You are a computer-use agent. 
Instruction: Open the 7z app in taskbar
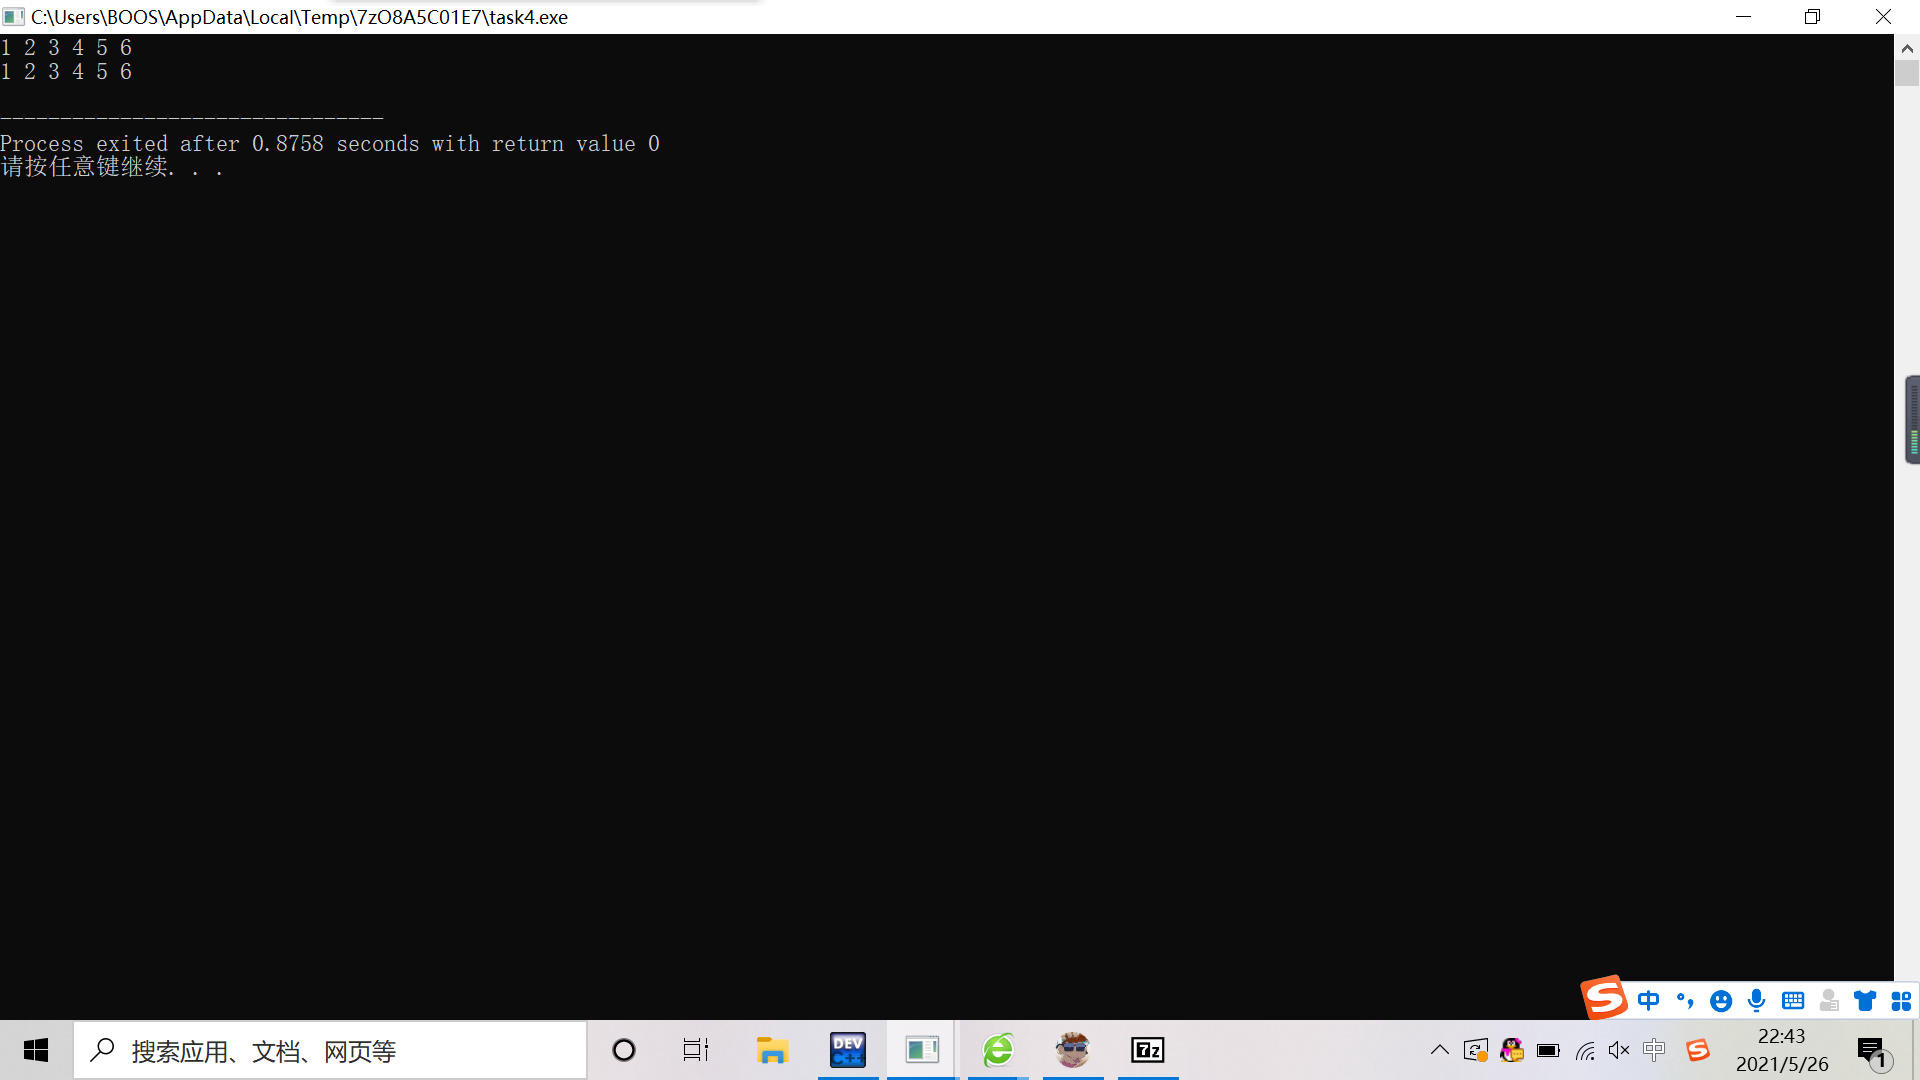(1147, 1050)
